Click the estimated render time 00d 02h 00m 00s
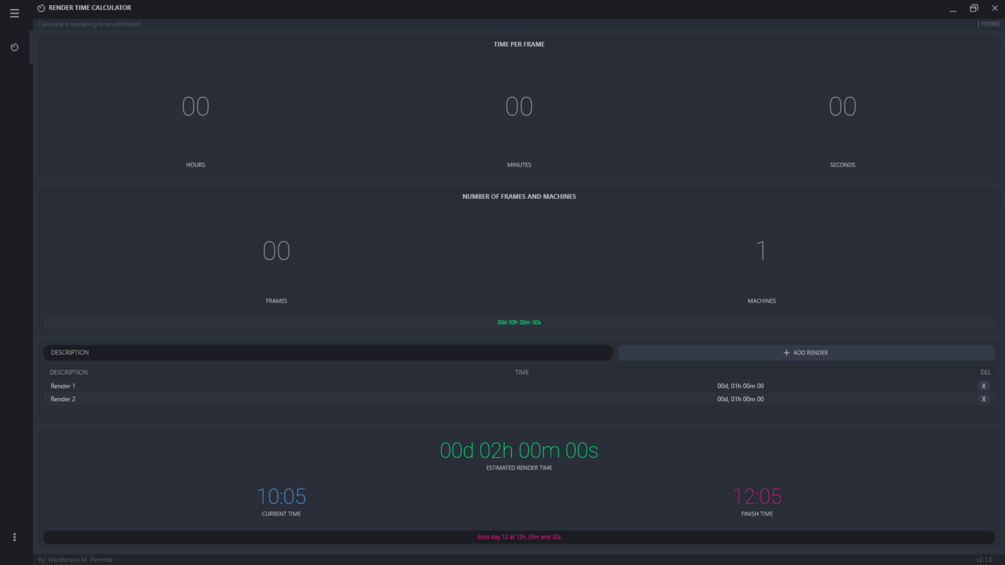Image resolution: width=1005 pixels, height=565 pixels. 519,450
